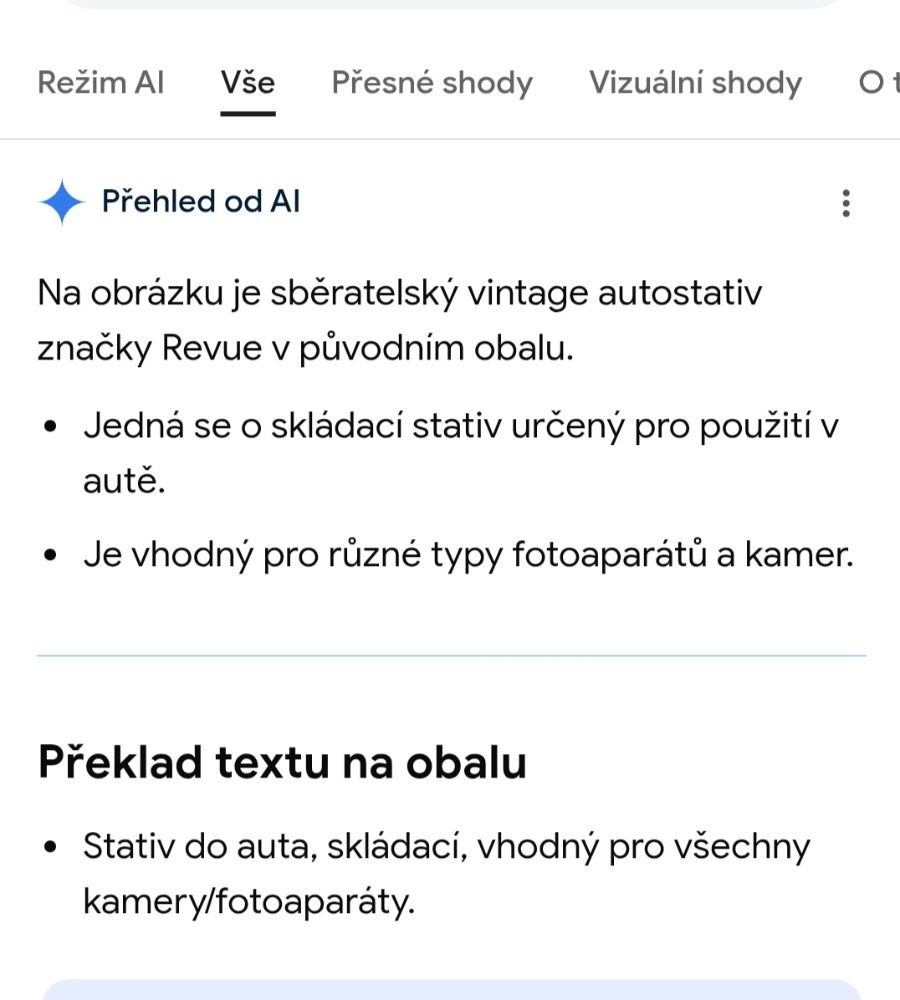Tap the light blue panel at the bottom
The width and height of the screenshot is (900, 1000).
tap(450, 990)
